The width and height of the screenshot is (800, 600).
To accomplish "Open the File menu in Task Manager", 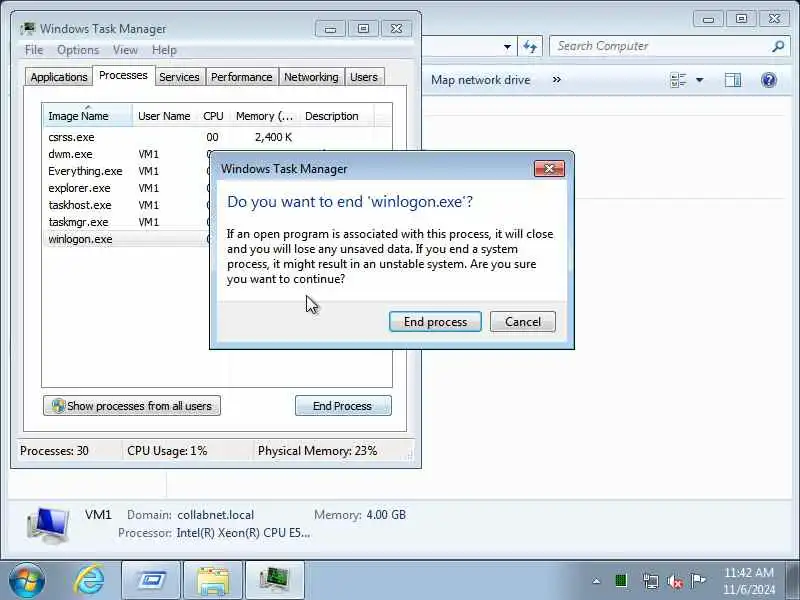I will click(x=34, y=50).
